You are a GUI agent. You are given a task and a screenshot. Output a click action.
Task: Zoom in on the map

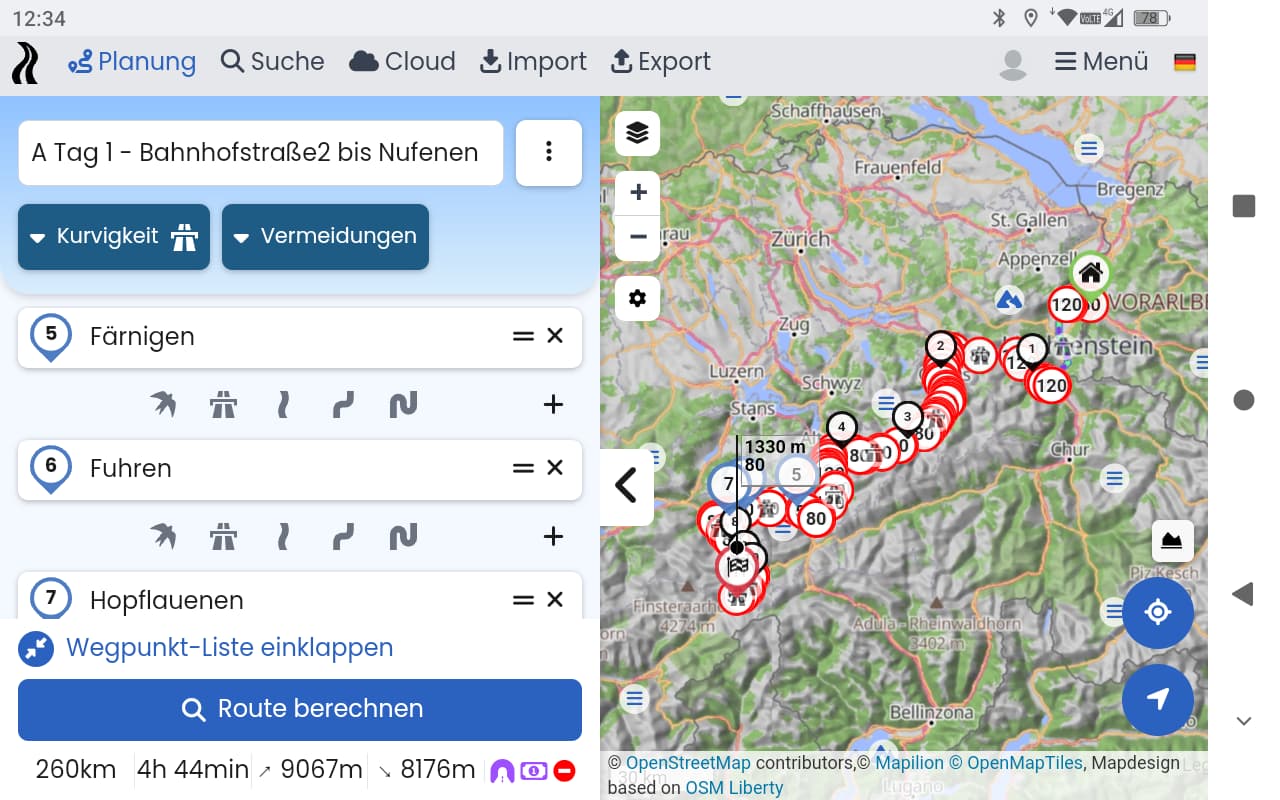point(637,192)
